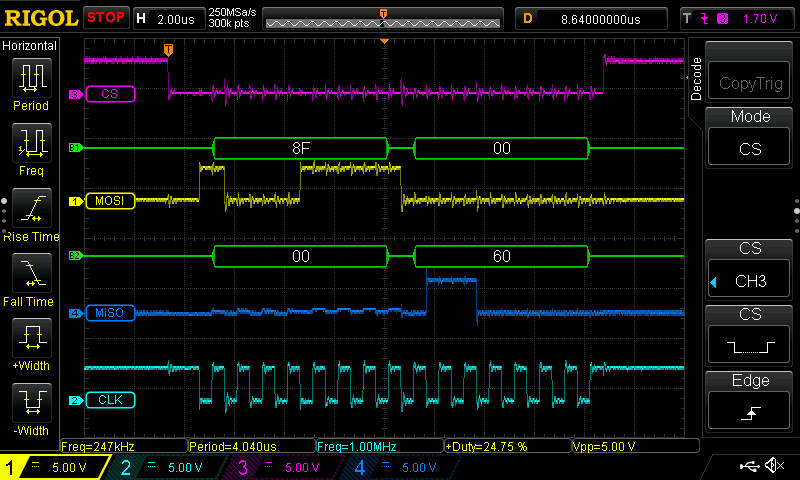Click the waveform memory overview bar
This screenshot has height=480, width=800.
point(383,19)
